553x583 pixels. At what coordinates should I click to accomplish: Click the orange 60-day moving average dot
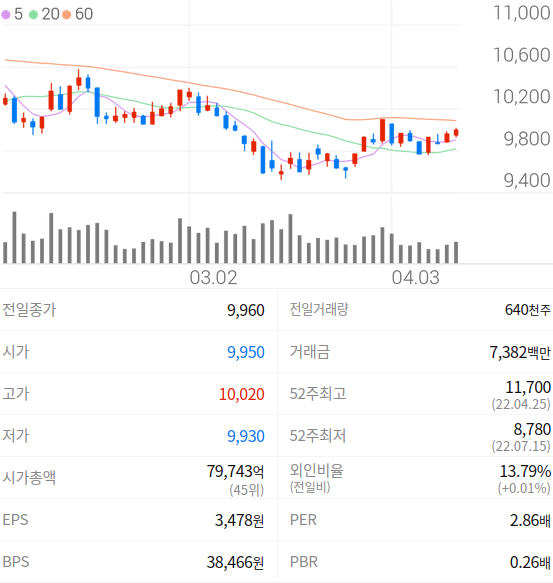(x=67, y=15)
